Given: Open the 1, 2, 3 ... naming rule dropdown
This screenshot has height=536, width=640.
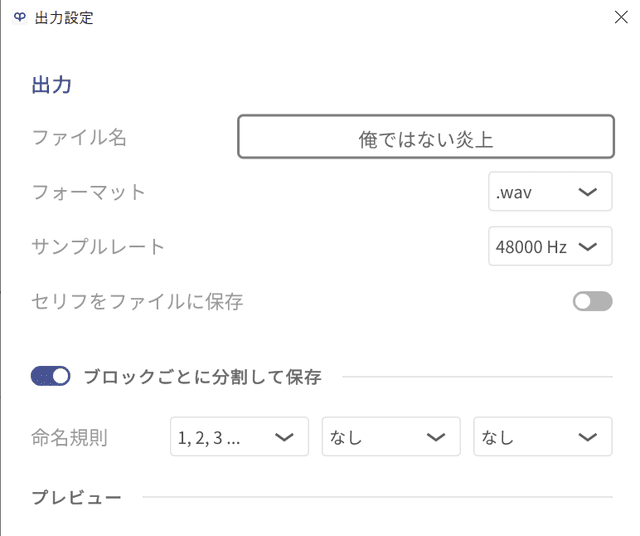Looking at the screenshot, I should point(239,436).
